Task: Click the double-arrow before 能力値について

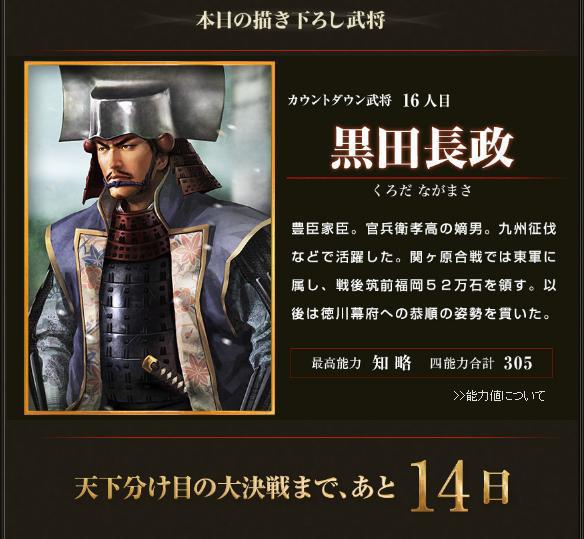Action: [460, 396]
